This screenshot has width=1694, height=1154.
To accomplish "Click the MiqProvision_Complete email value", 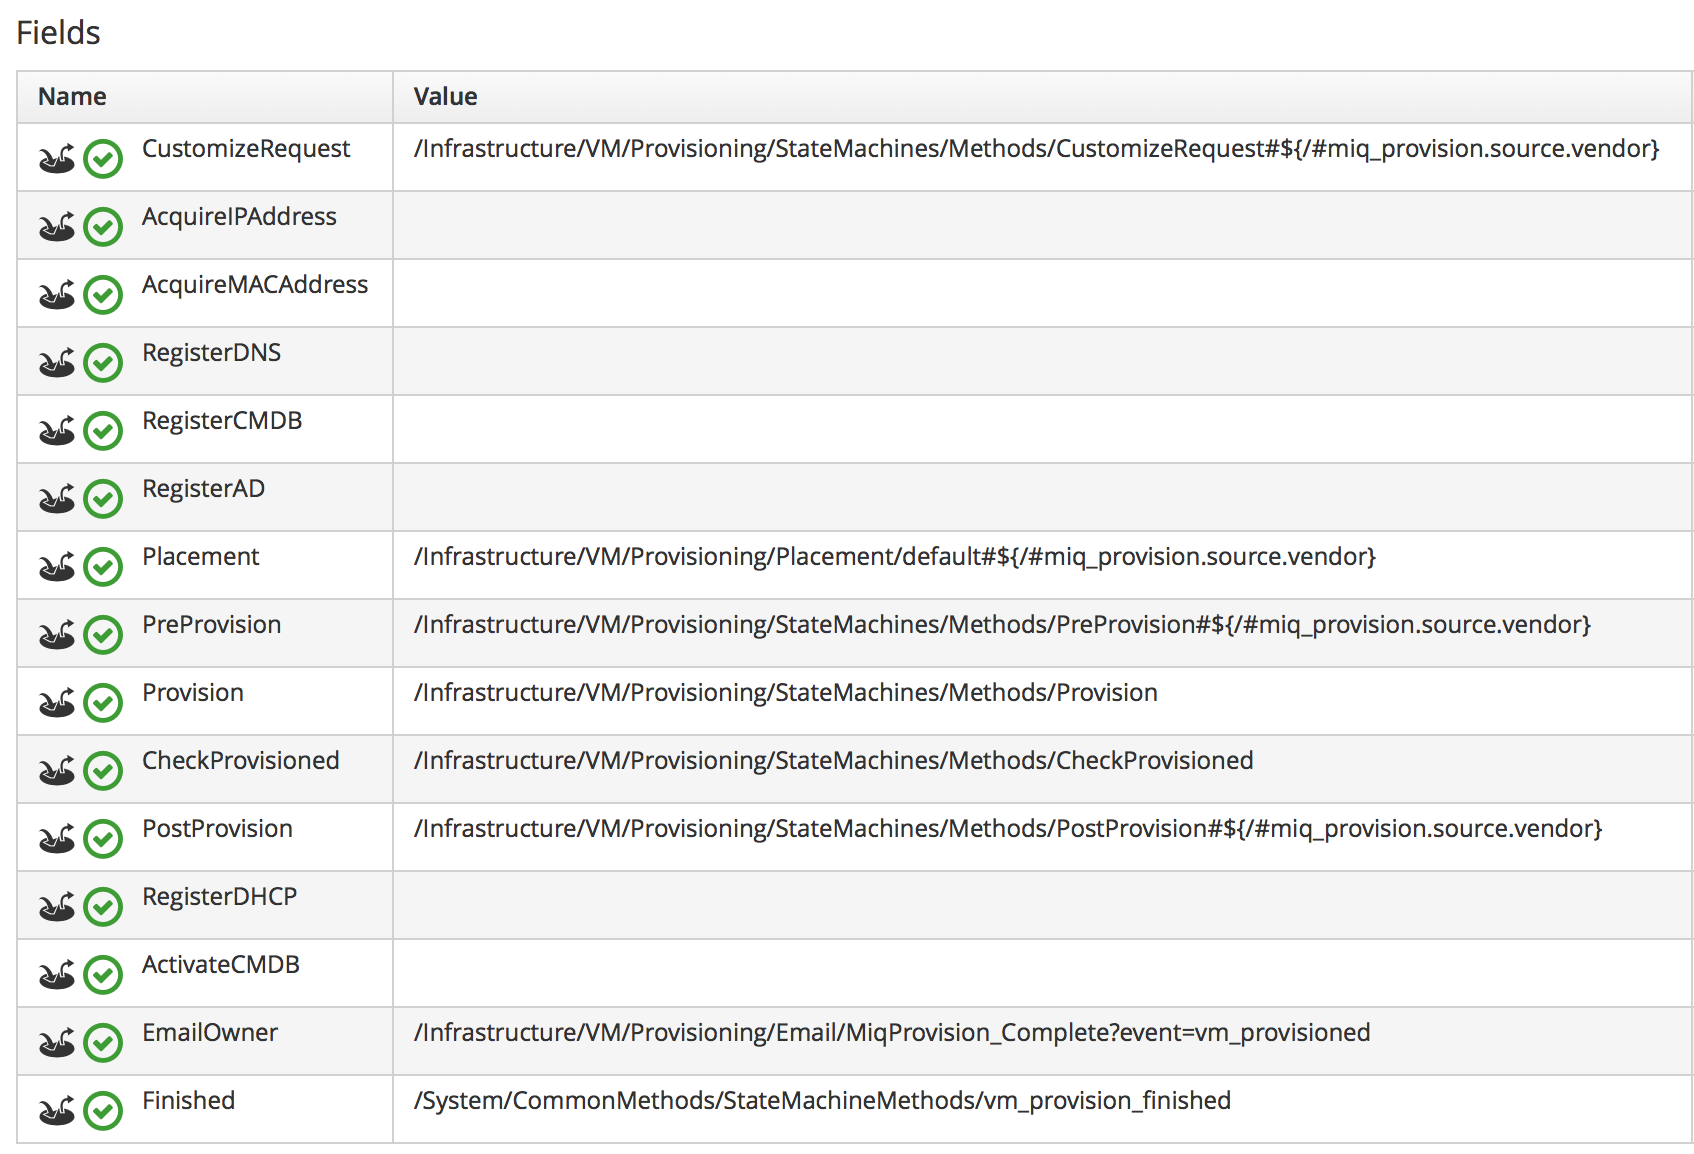I will pyautogui.click(x=892, y=1033).
